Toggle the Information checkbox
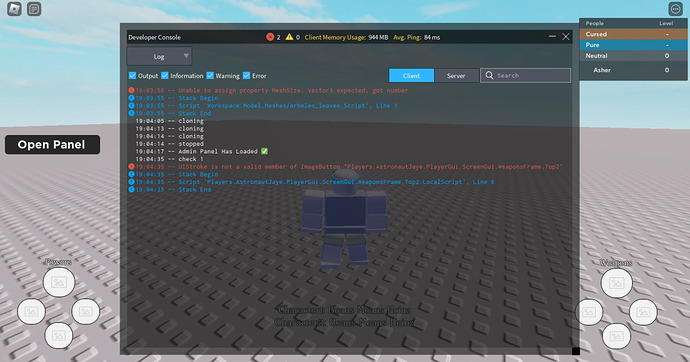Image resolution: width=690 pixels, height=362 pixels. click(x=165, y=76)
